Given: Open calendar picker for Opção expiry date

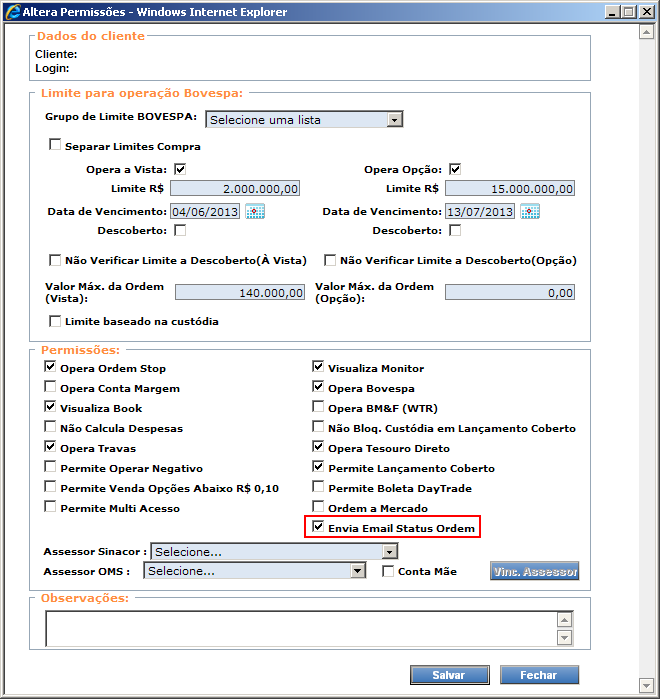Looking at the screenshot, I should pos(530,211).
